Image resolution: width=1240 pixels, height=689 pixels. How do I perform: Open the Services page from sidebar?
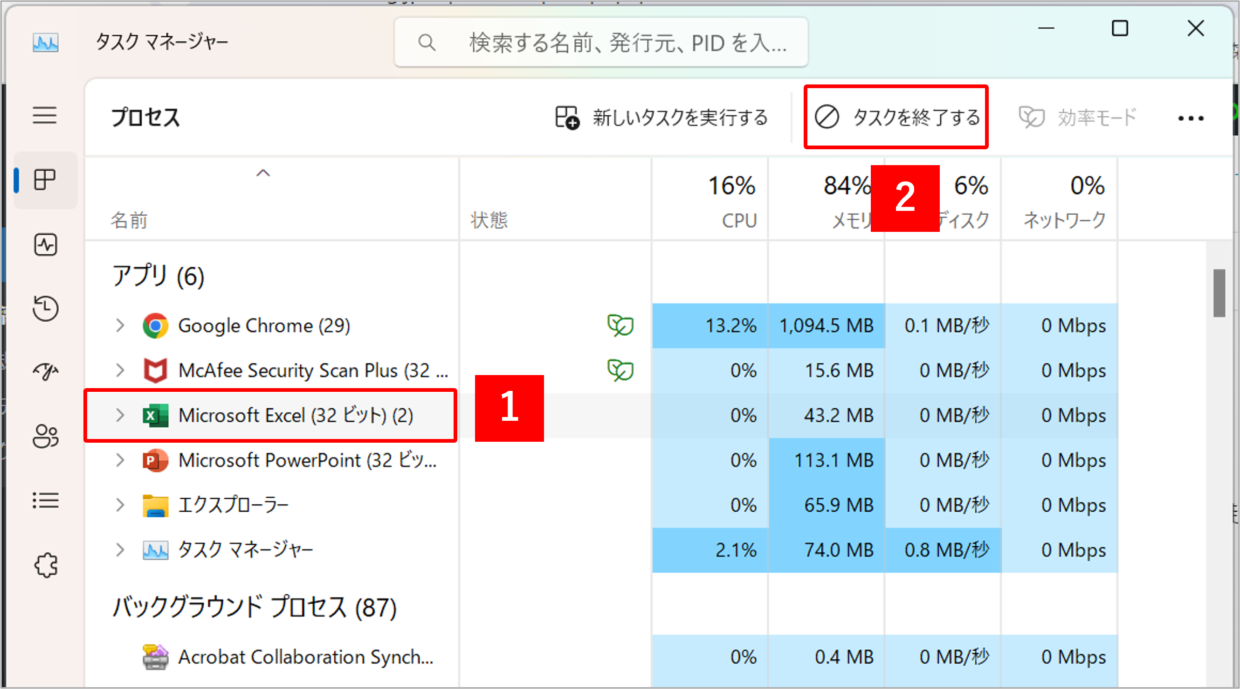click(45, 565)
